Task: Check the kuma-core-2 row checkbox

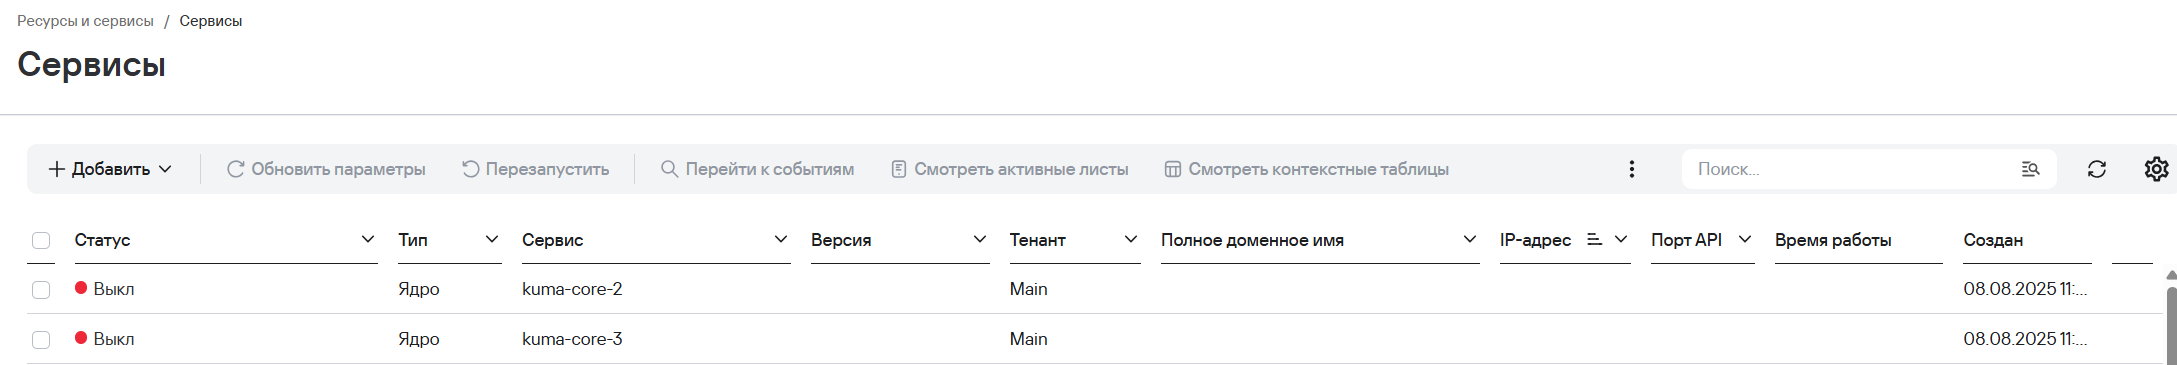Action: [41, 289]
